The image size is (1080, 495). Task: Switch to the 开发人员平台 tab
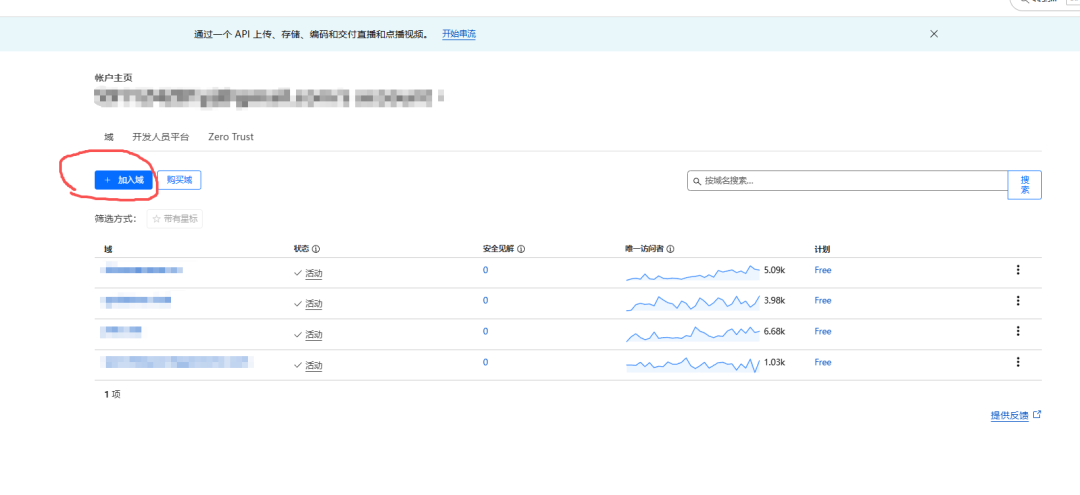pyautogui.click(x=160, y=137)
